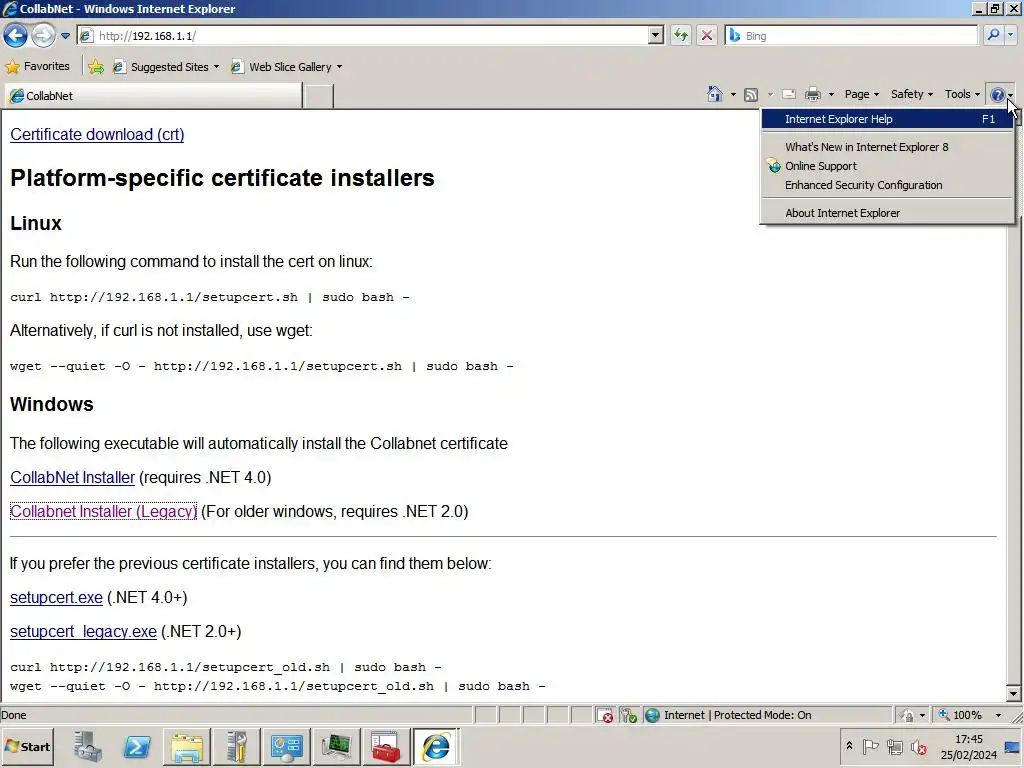This screenshot has width=1024, height=768.
Task: Click the muted volume speaker icon
Action: click(919, 746)
